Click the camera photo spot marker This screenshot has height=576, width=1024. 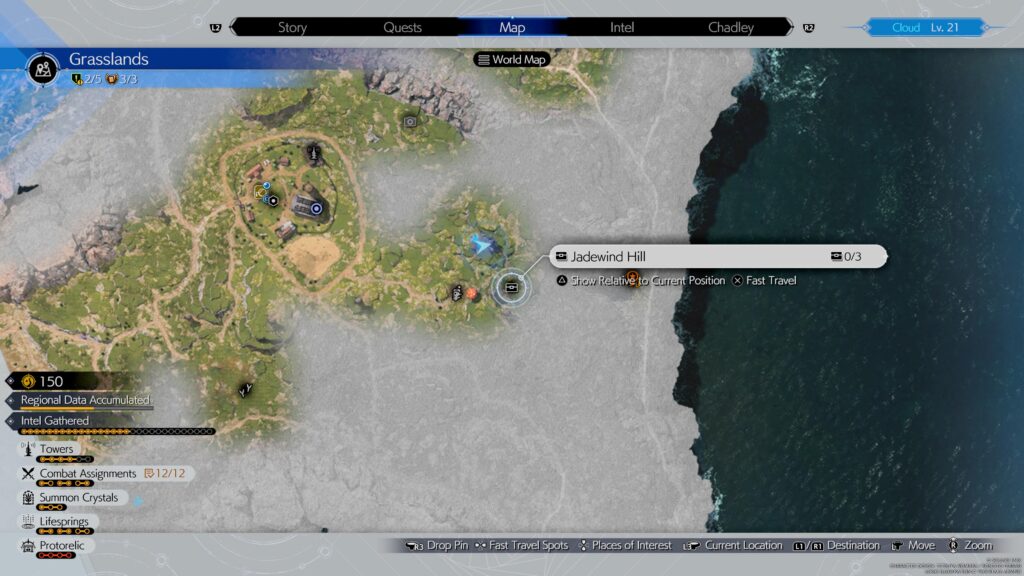[410, 122]
